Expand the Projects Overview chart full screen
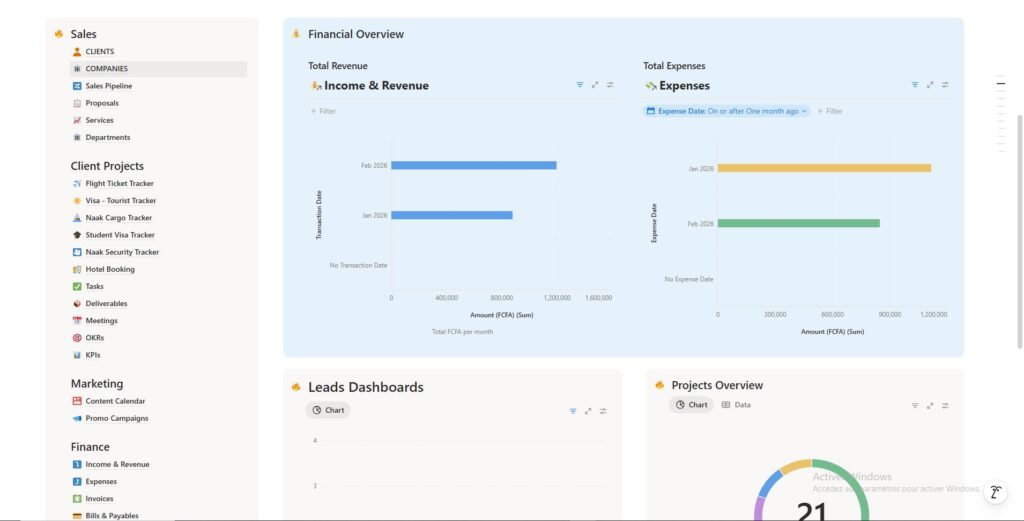1024x521 pixels. [930, 406]
